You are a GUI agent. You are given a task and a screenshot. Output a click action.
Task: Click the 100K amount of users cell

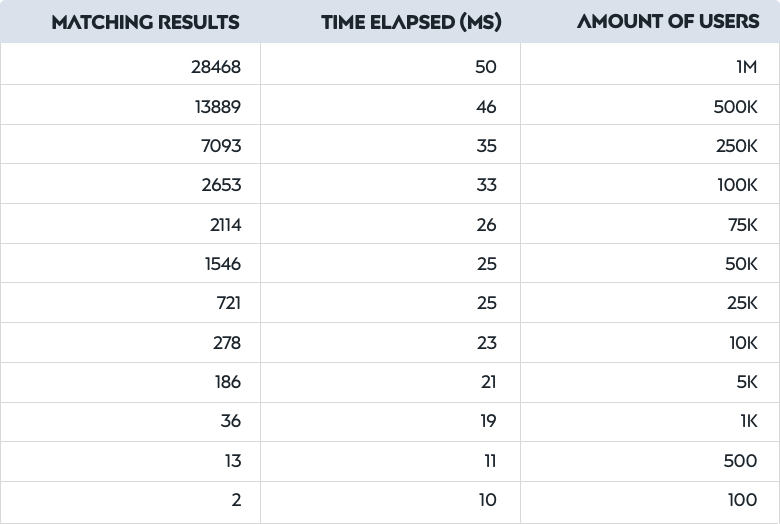tap(650, 184)
